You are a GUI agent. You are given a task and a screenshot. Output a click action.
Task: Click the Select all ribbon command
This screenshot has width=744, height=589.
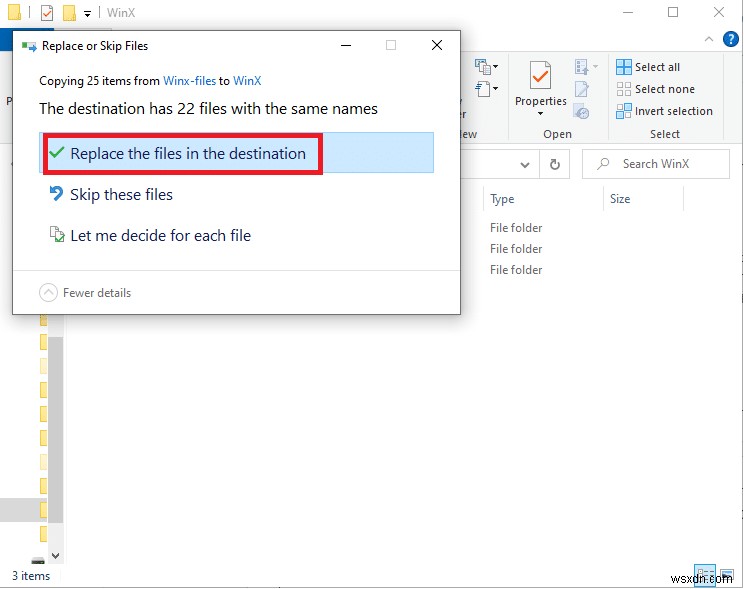click(648, 67)
